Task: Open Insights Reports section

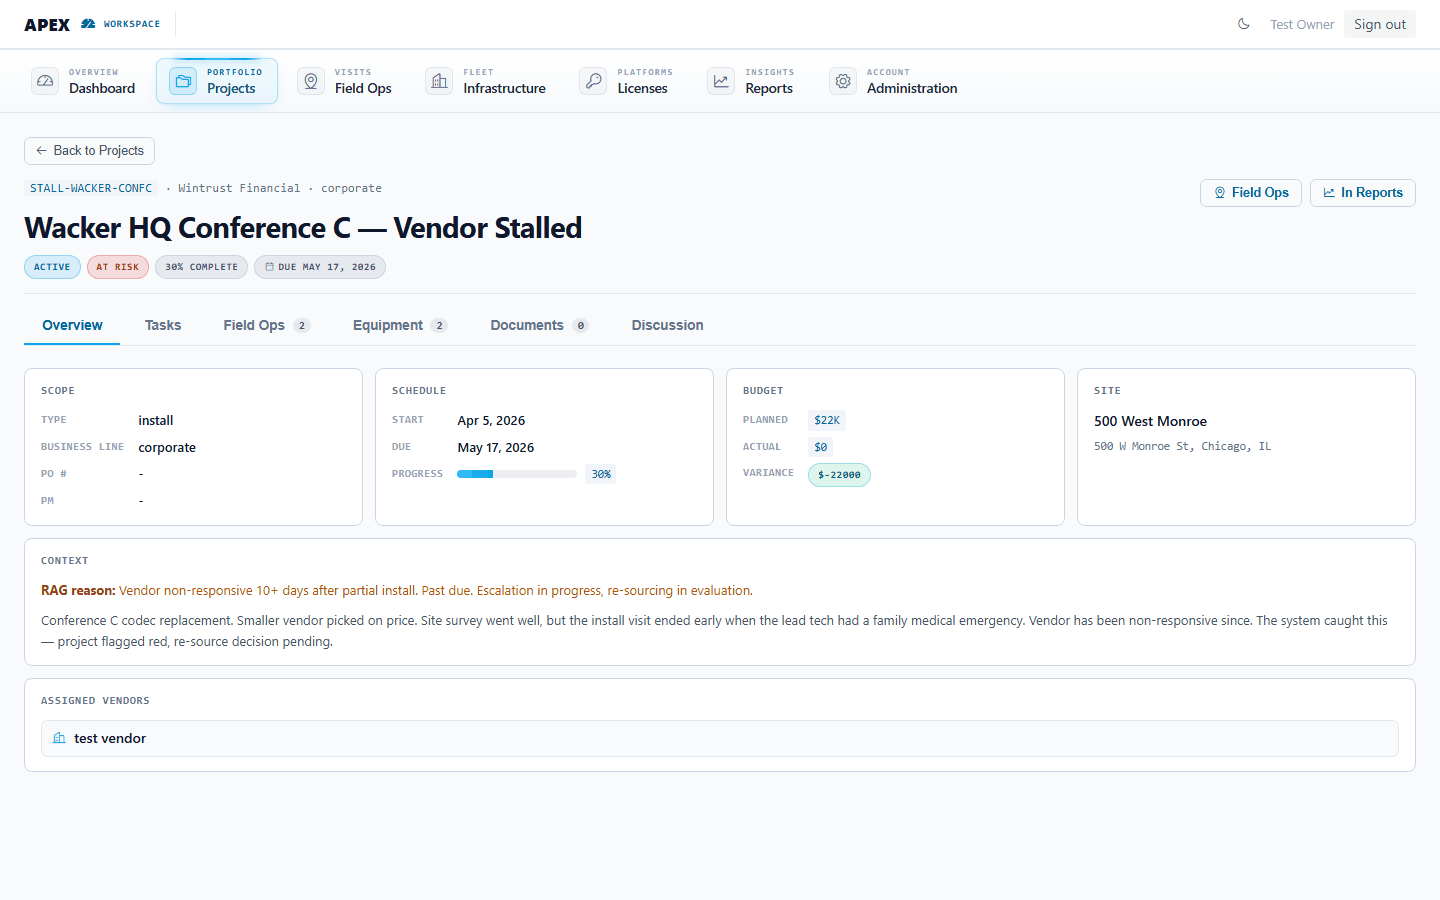Action: [753, 81]
